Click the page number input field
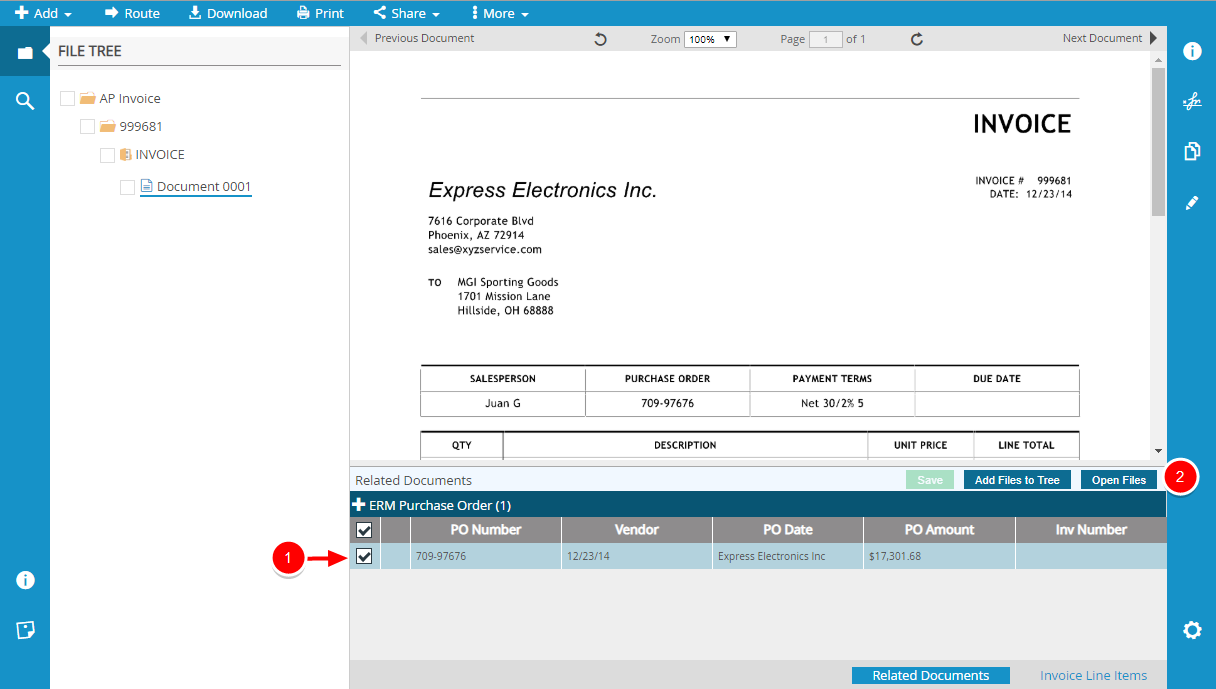1216x689 pixels. (825, 39)
